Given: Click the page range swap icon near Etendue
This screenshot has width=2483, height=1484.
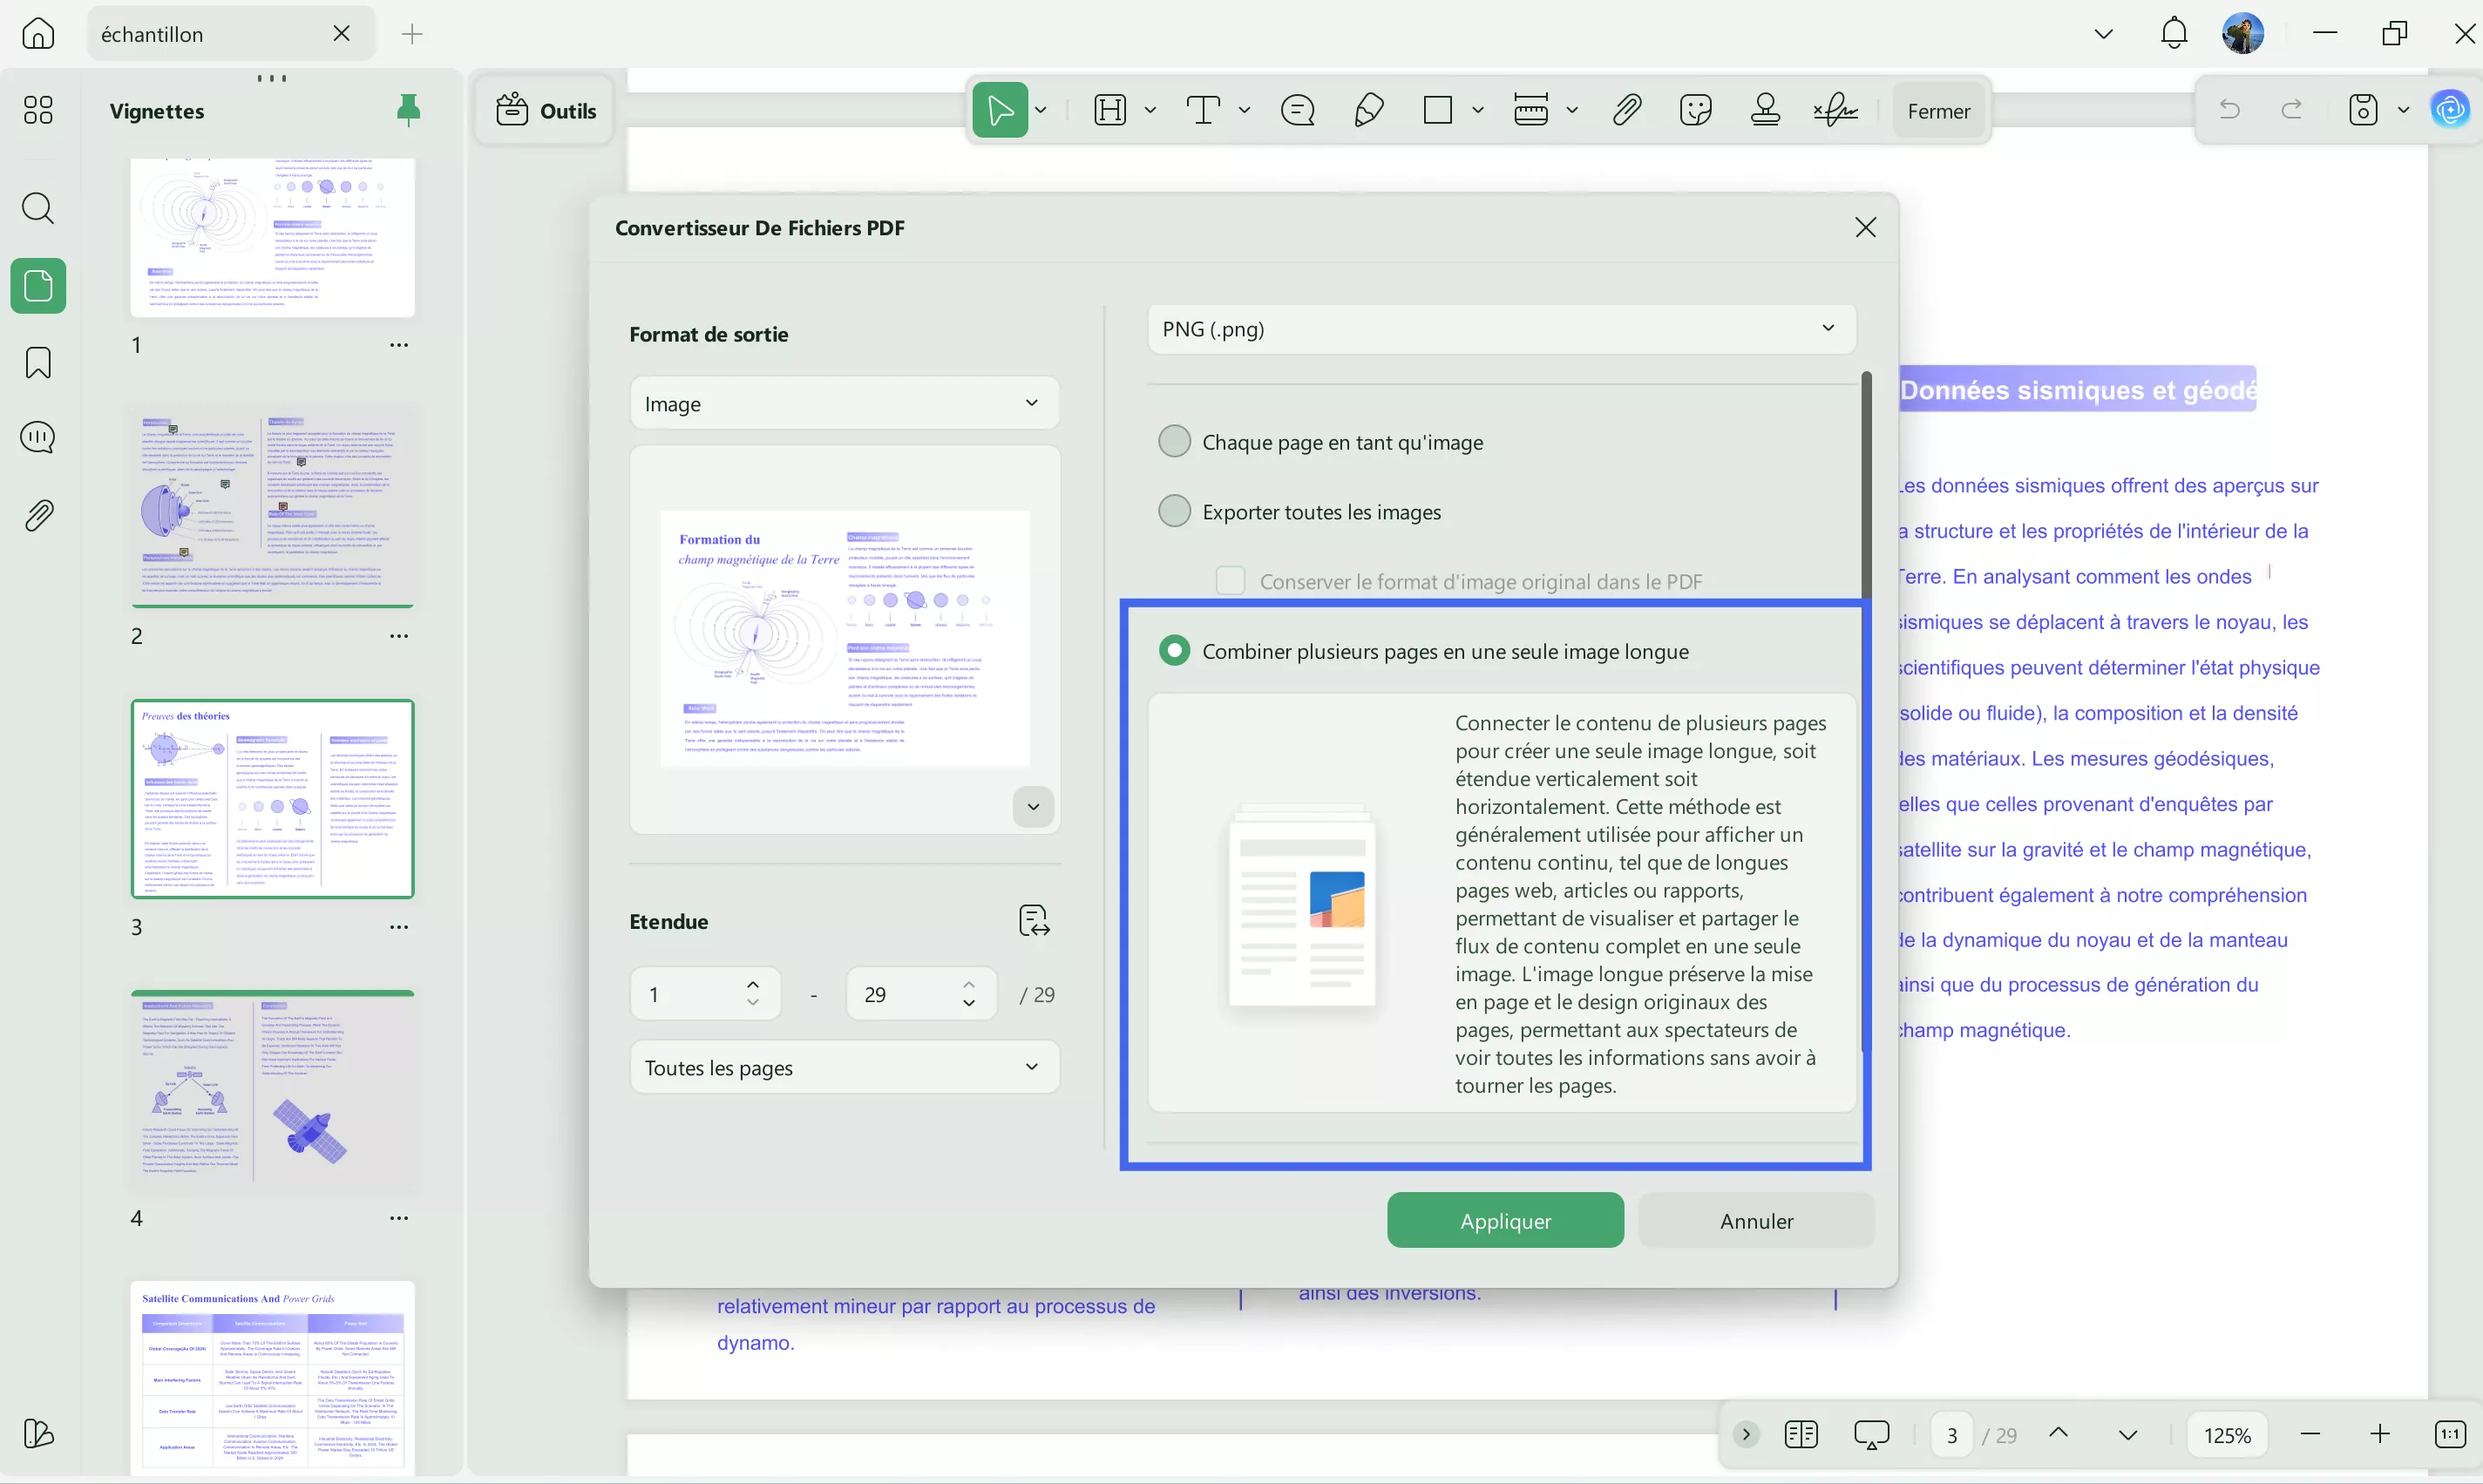Looking at the screenshot, I should pyautogui.click(x=1033, y=920).
